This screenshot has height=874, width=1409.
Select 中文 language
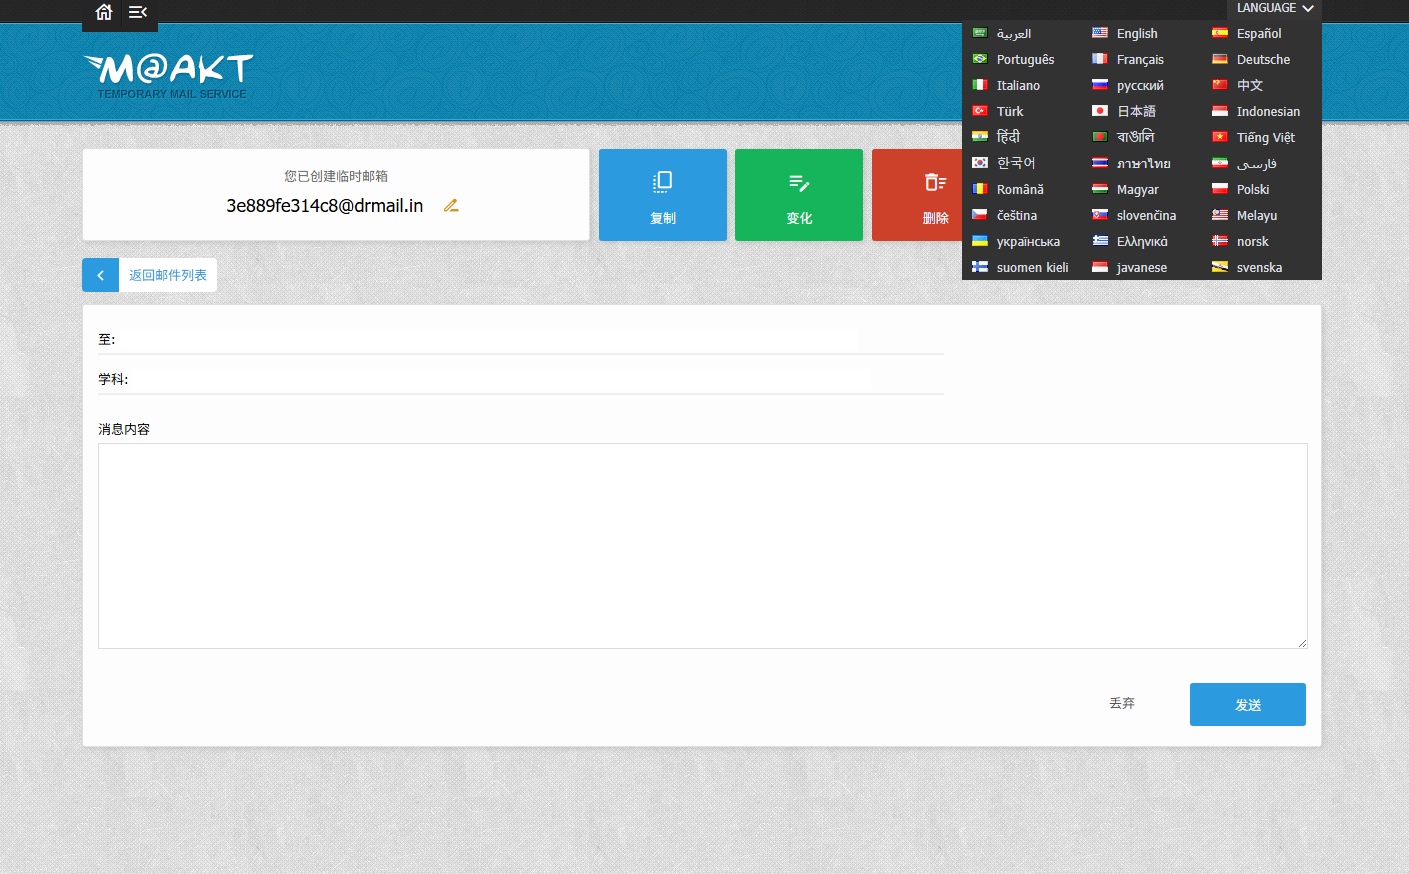click(x=1238, y=86)
